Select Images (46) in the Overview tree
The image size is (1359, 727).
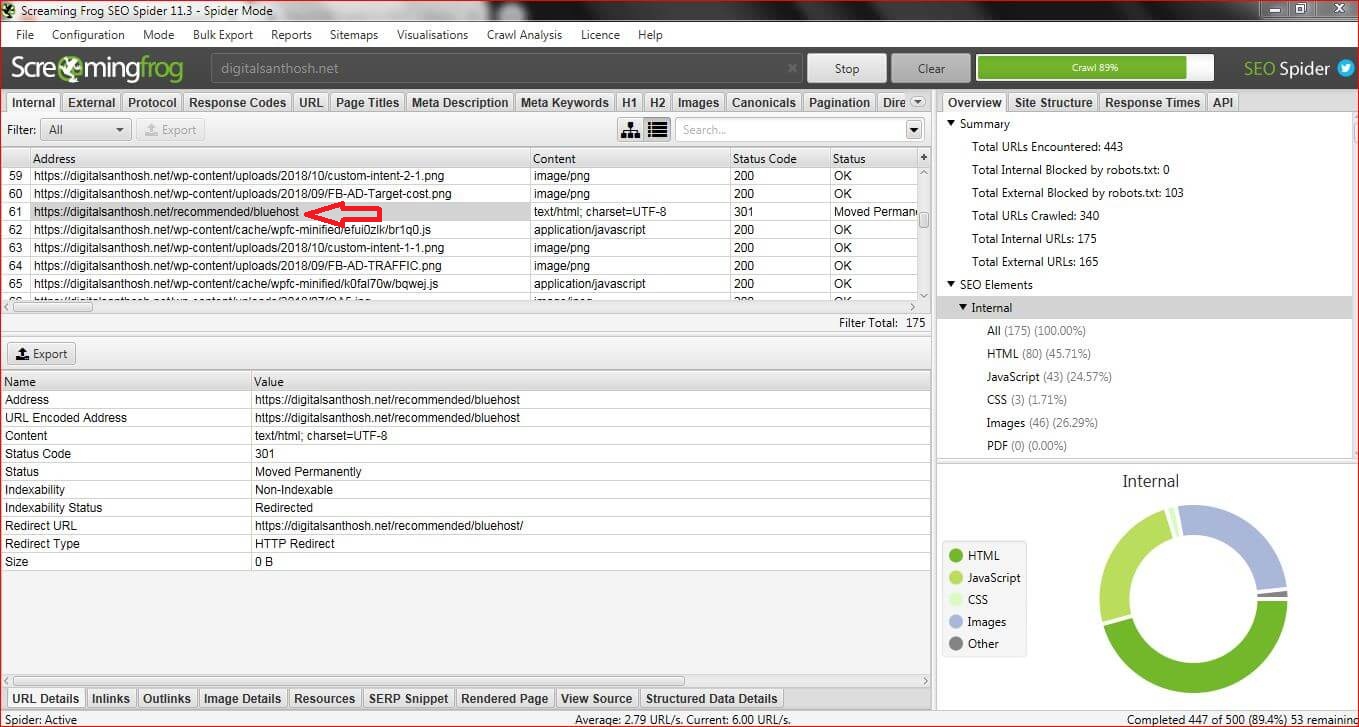pyautogui.click(x=1040, y=423)
